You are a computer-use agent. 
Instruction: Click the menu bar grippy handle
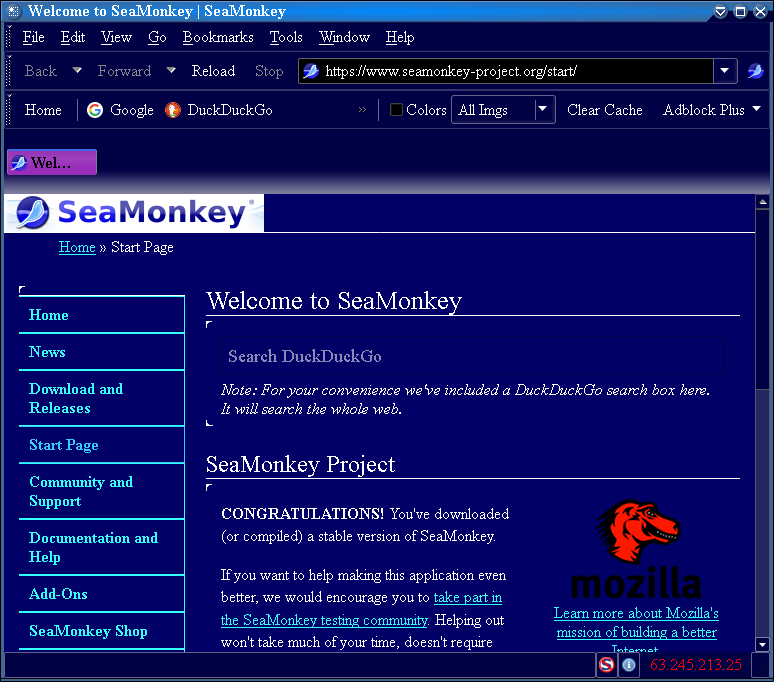(9, 38)
